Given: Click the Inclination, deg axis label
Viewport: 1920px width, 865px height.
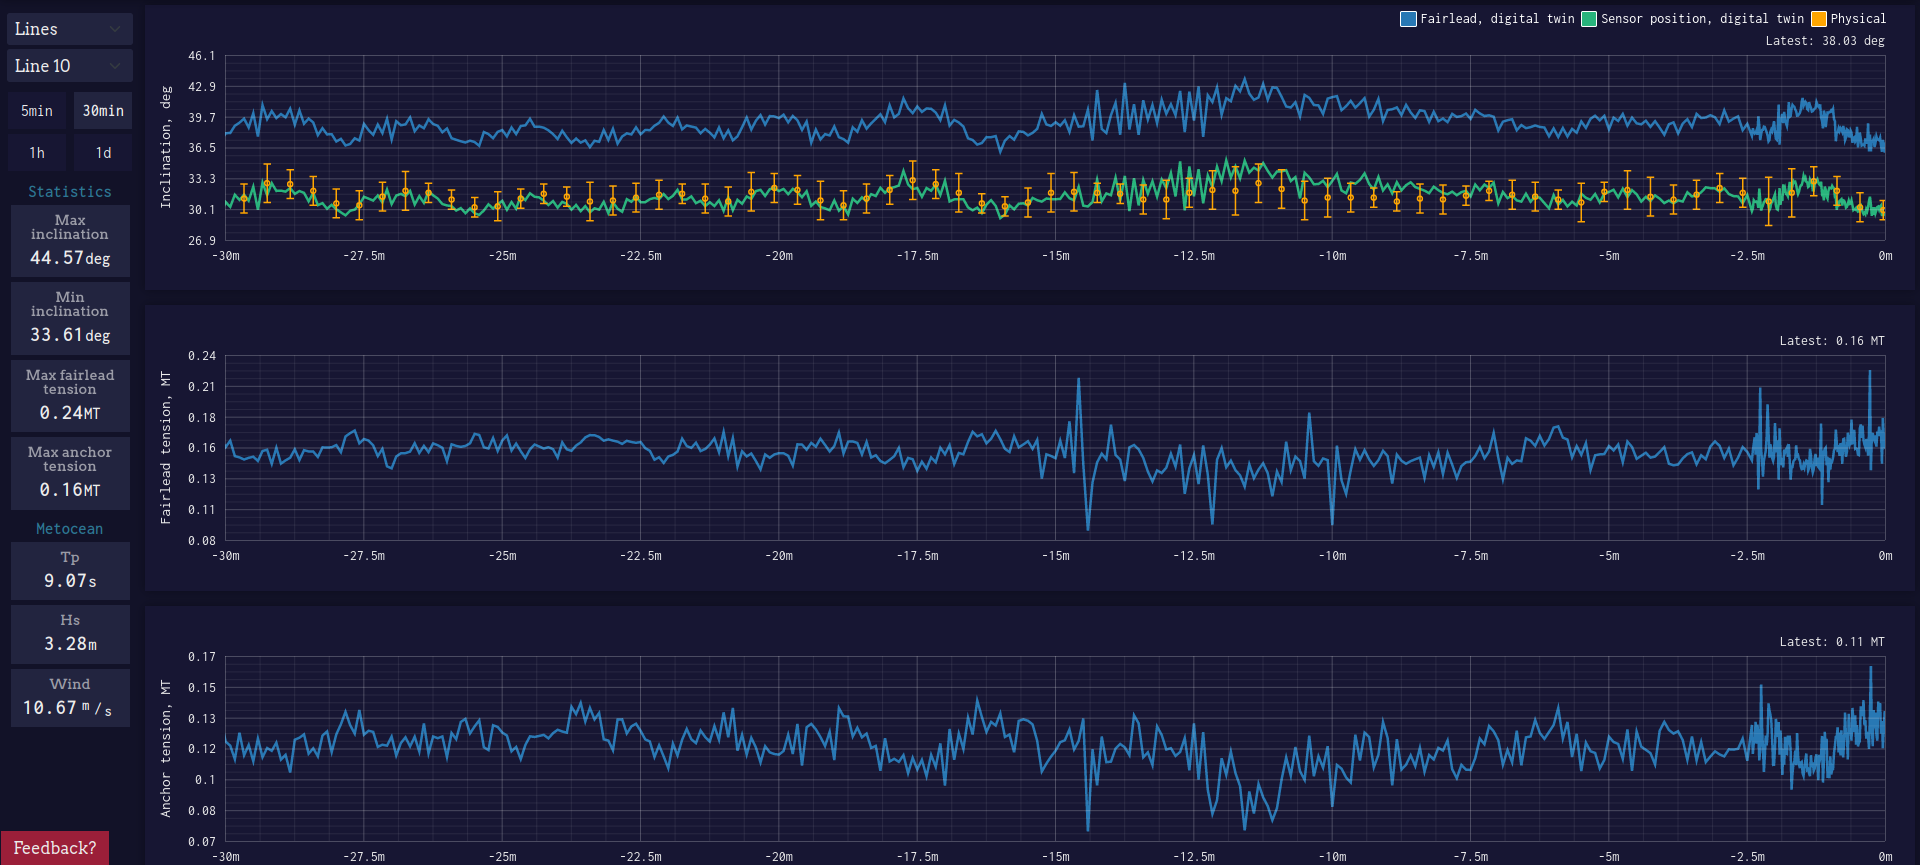Looking at the screenshot, I should 166,147.
